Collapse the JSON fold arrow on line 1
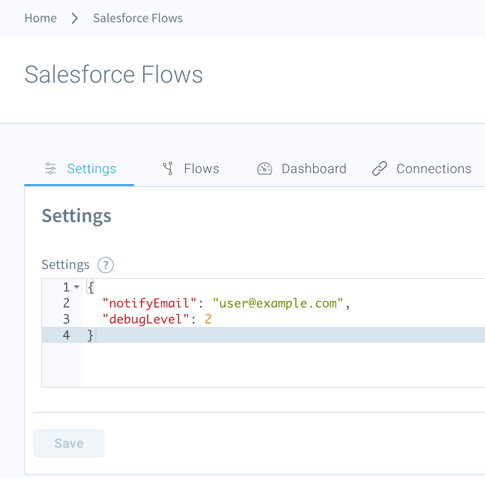 (77, 287)
